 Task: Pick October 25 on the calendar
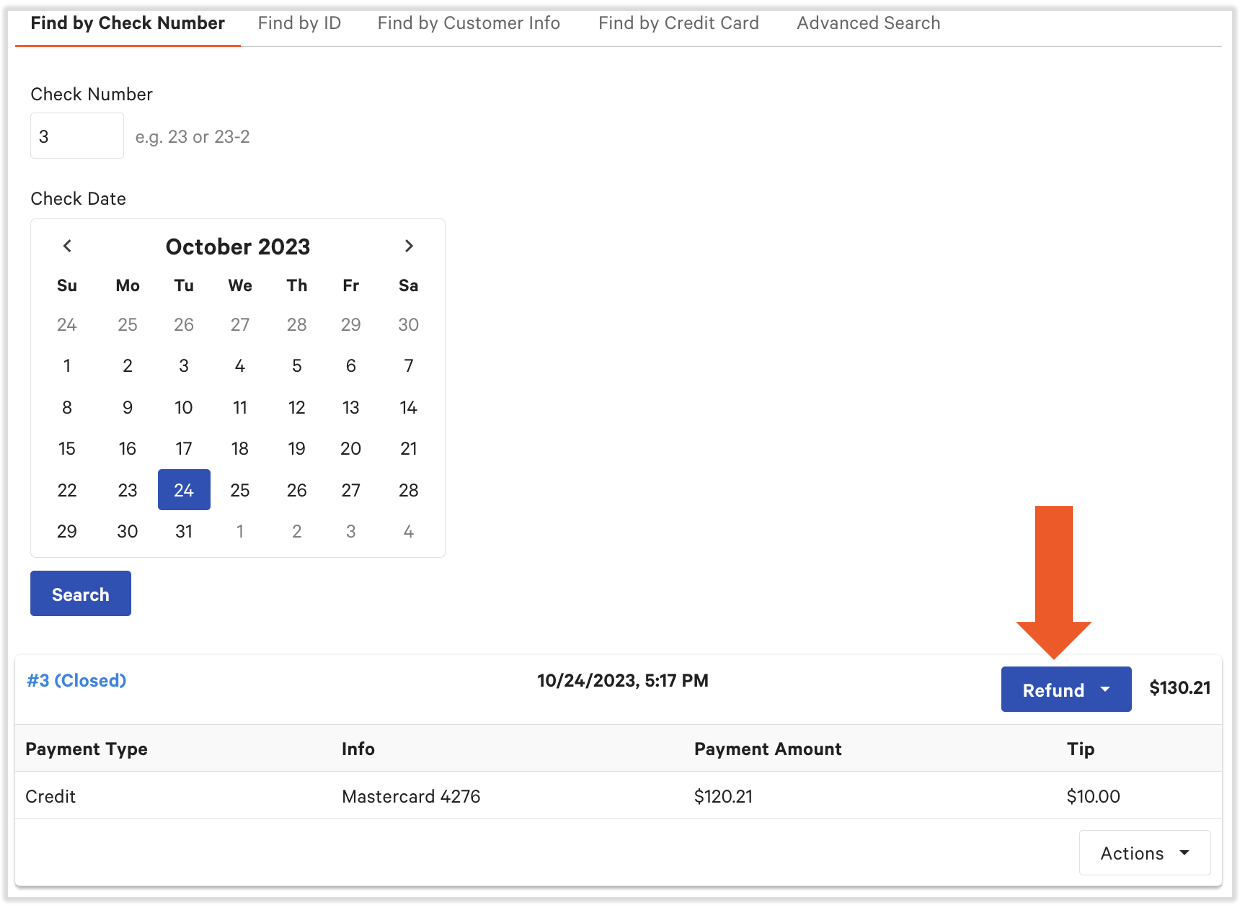240,490
